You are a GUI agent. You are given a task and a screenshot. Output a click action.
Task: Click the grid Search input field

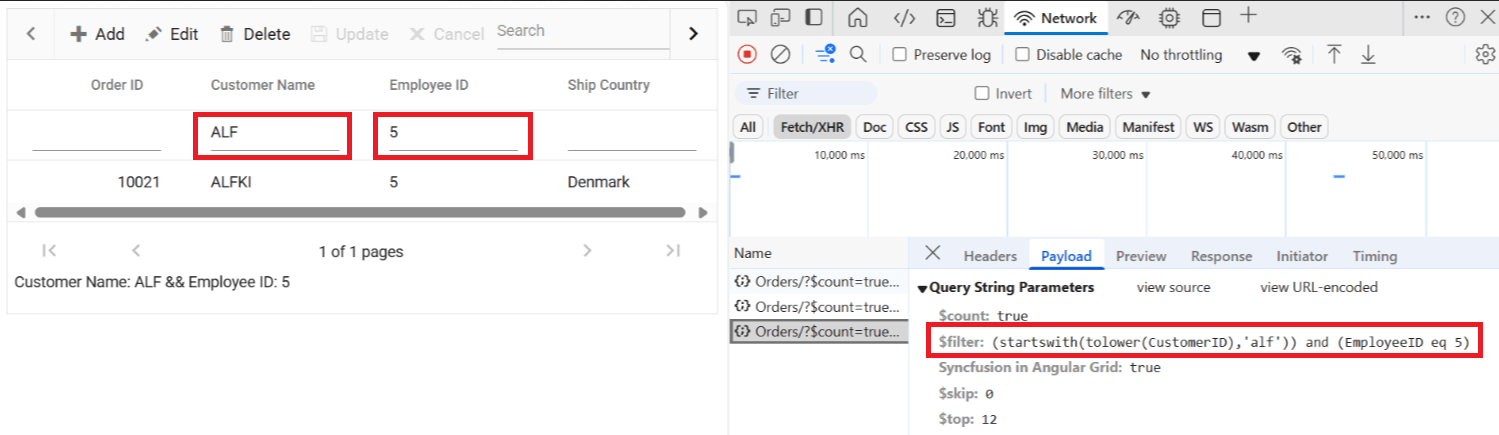click(583, 33)
